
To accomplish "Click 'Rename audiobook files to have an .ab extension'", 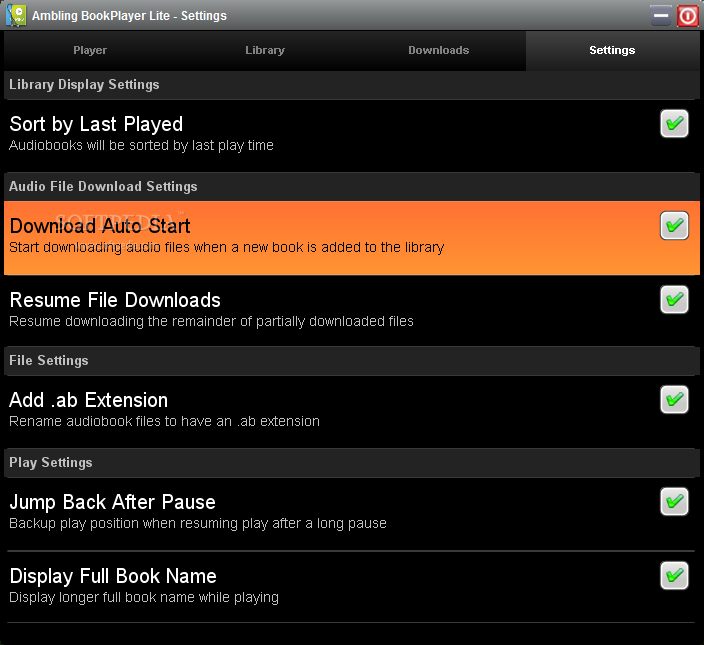I will click(164, 421).
